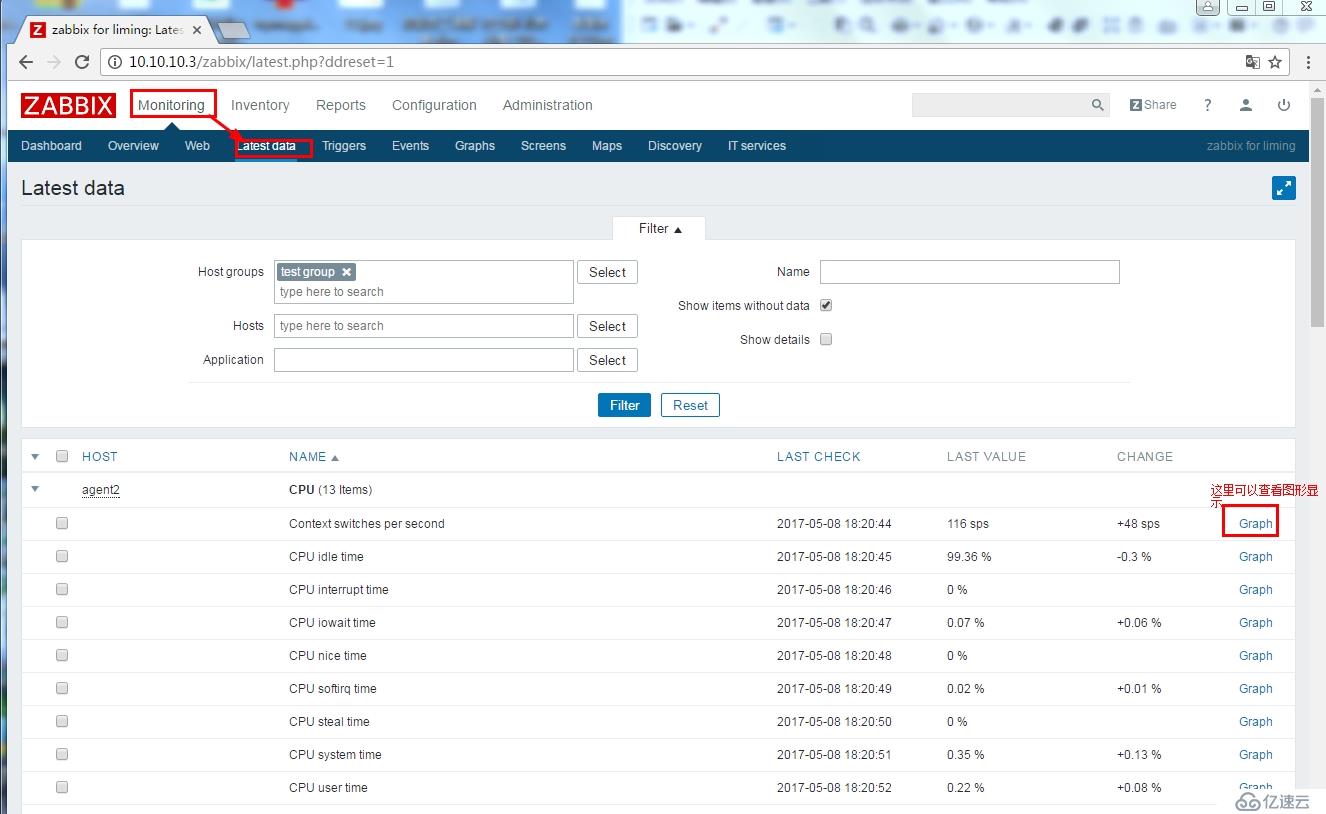
Task: Go to the Triggers submenu
Action: pos(344,146)
